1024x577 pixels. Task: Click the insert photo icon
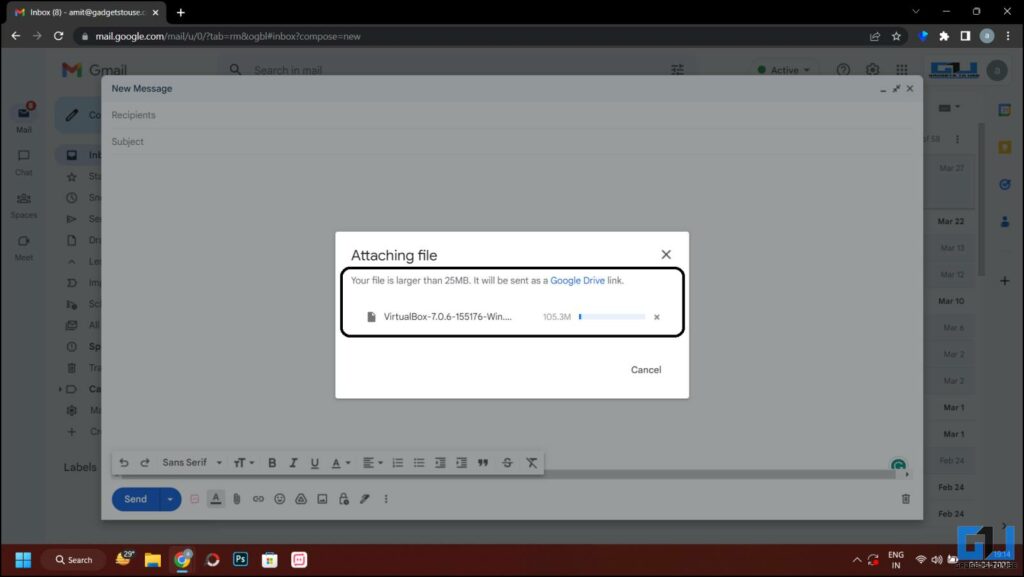click(322, 499)
